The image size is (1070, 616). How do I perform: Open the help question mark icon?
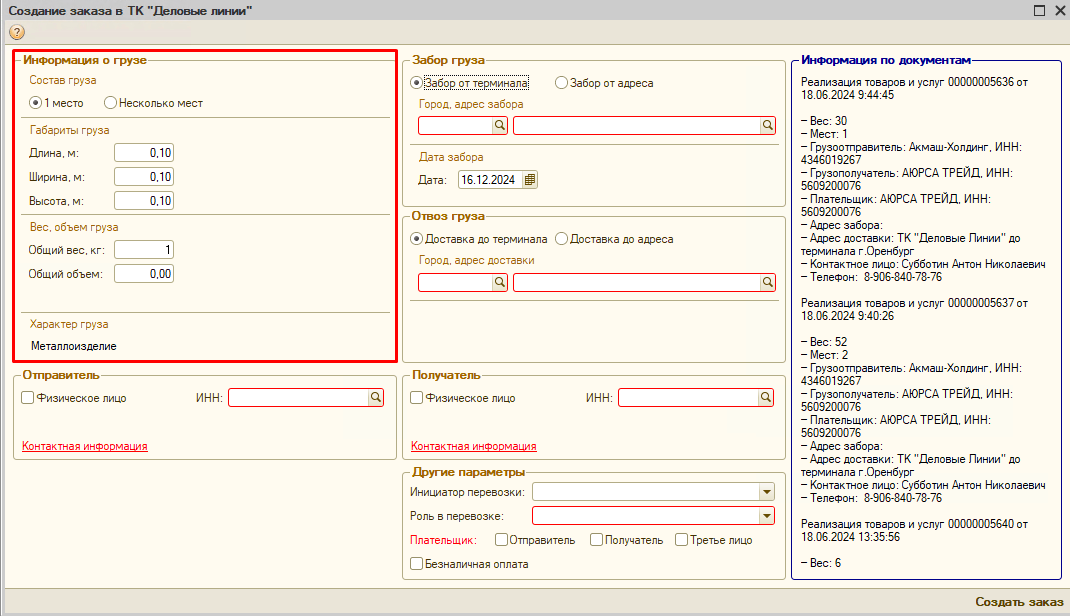click(x=16, y=32)
